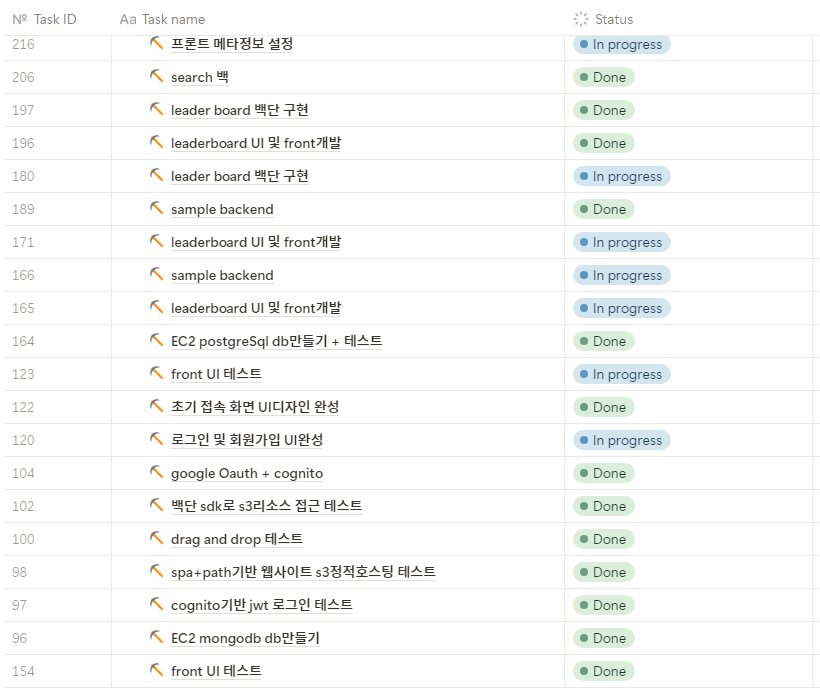Click the hammer icon in row 196

tap(156, 142)
